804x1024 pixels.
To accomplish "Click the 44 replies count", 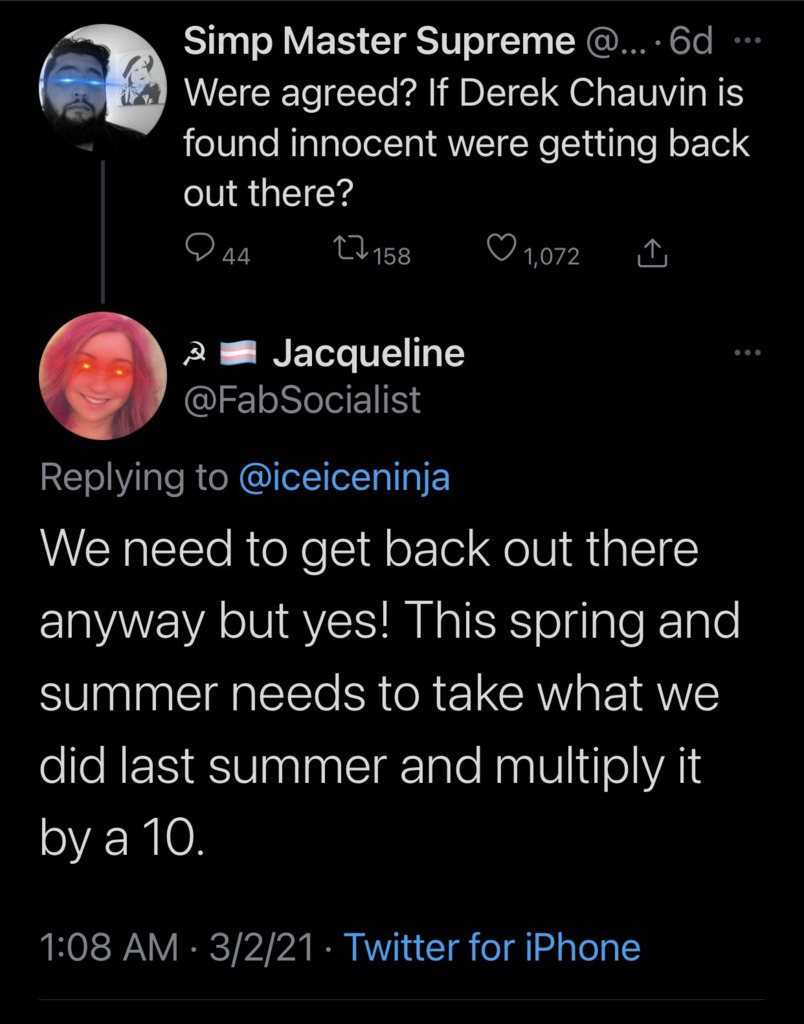I will pyautogui.click(x=235, y=256).
